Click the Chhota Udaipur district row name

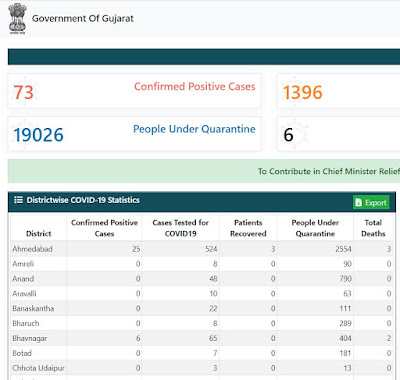[x=38, y=368]
